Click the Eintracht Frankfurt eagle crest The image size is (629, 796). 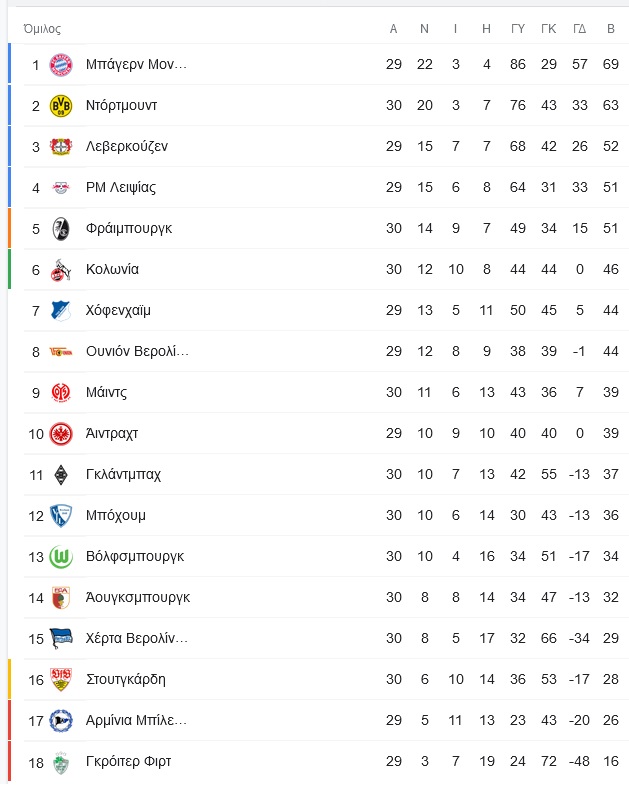pos(61,434)
